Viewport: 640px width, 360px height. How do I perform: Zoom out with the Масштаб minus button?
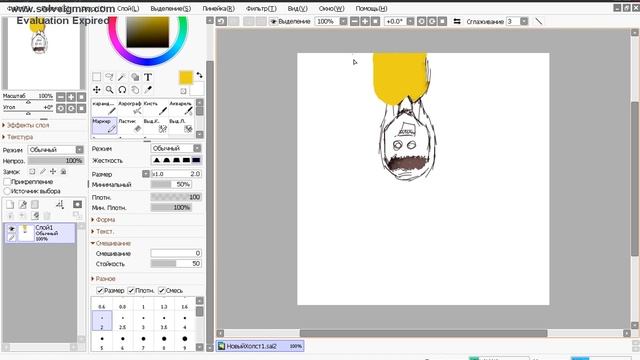60,97
